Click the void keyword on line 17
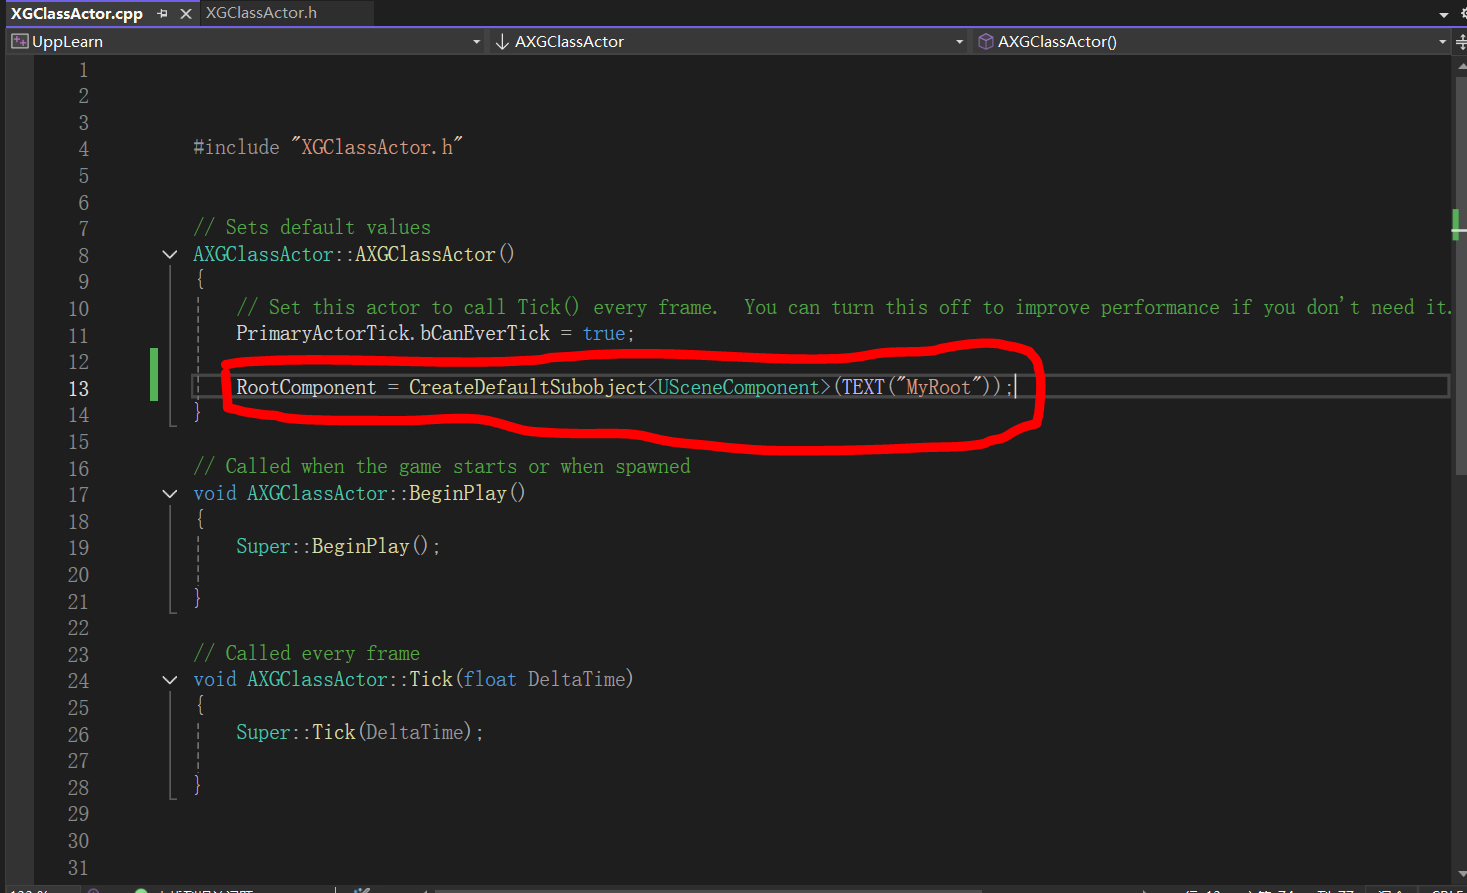1467x893 pixels. click(215, 494)
